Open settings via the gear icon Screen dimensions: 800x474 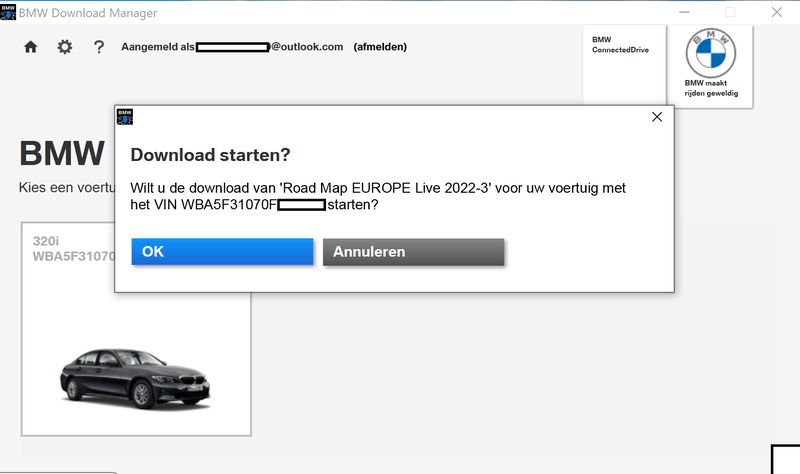coord(65,47)
